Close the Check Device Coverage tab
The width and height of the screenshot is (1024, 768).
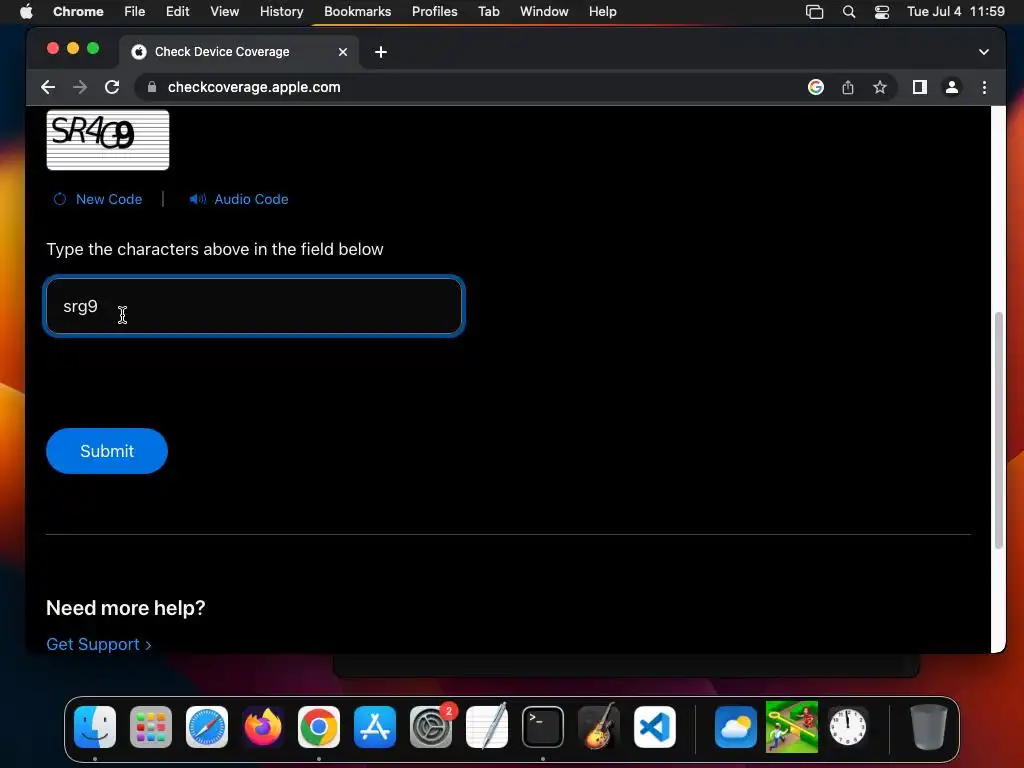[x=343, y=52]
